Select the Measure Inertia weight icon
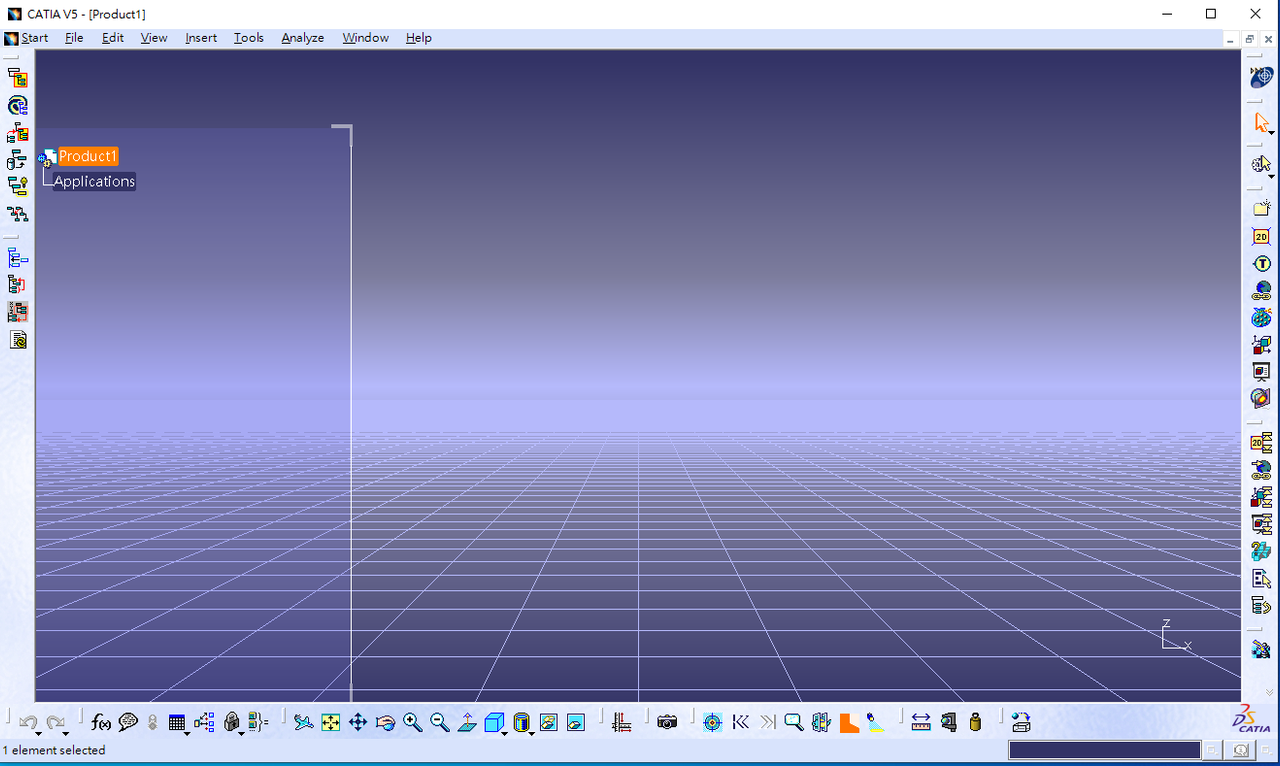Screen dimensions: 1280x766 (974, 721)
